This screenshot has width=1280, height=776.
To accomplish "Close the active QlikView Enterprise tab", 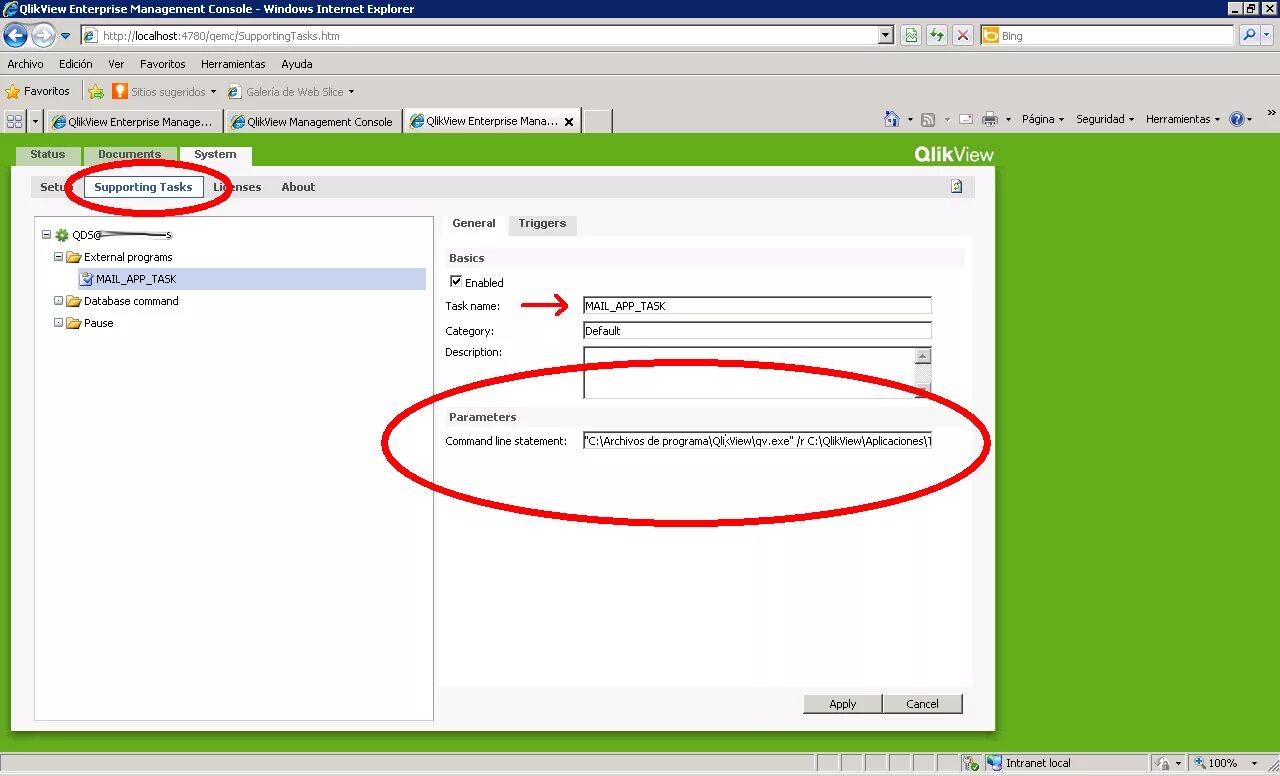I will (x=569, y=122).
